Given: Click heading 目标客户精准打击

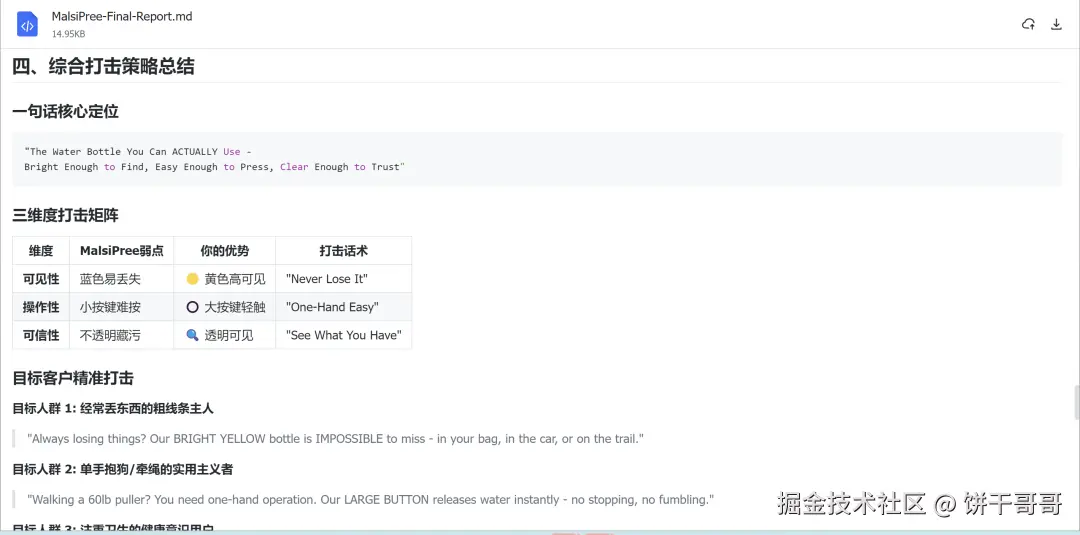Looking at the screenshot, I should click(x=73, y=378).
